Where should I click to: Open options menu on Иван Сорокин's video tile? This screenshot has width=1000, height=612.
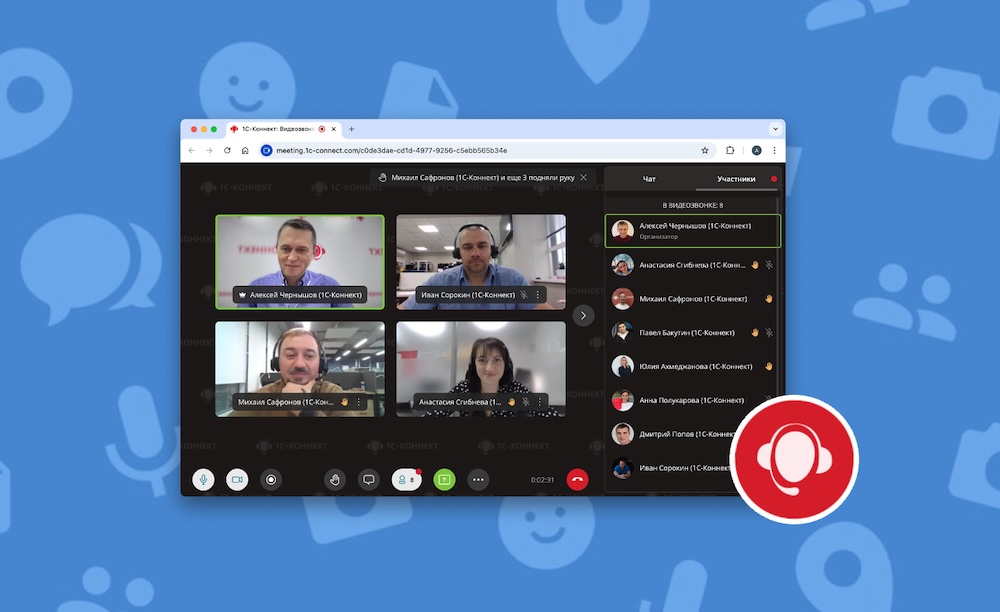(538, 295)
